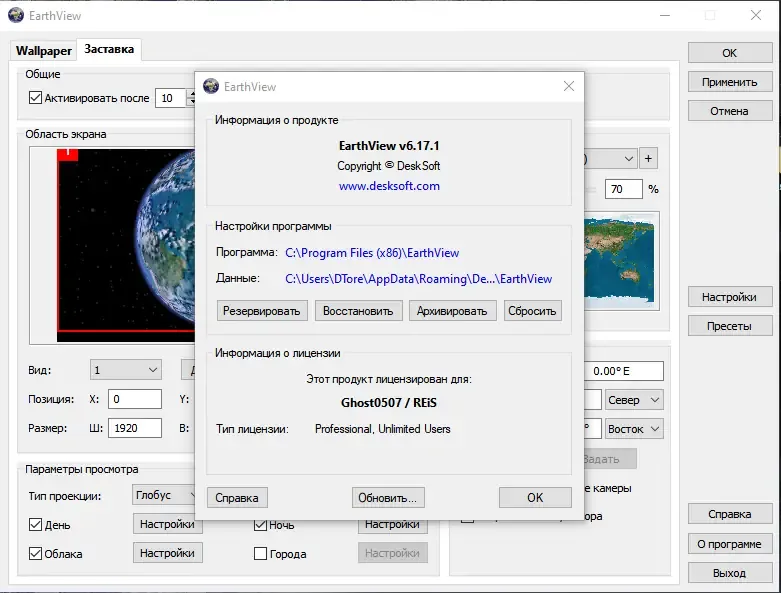Switch to the Заставка tab

109,49
